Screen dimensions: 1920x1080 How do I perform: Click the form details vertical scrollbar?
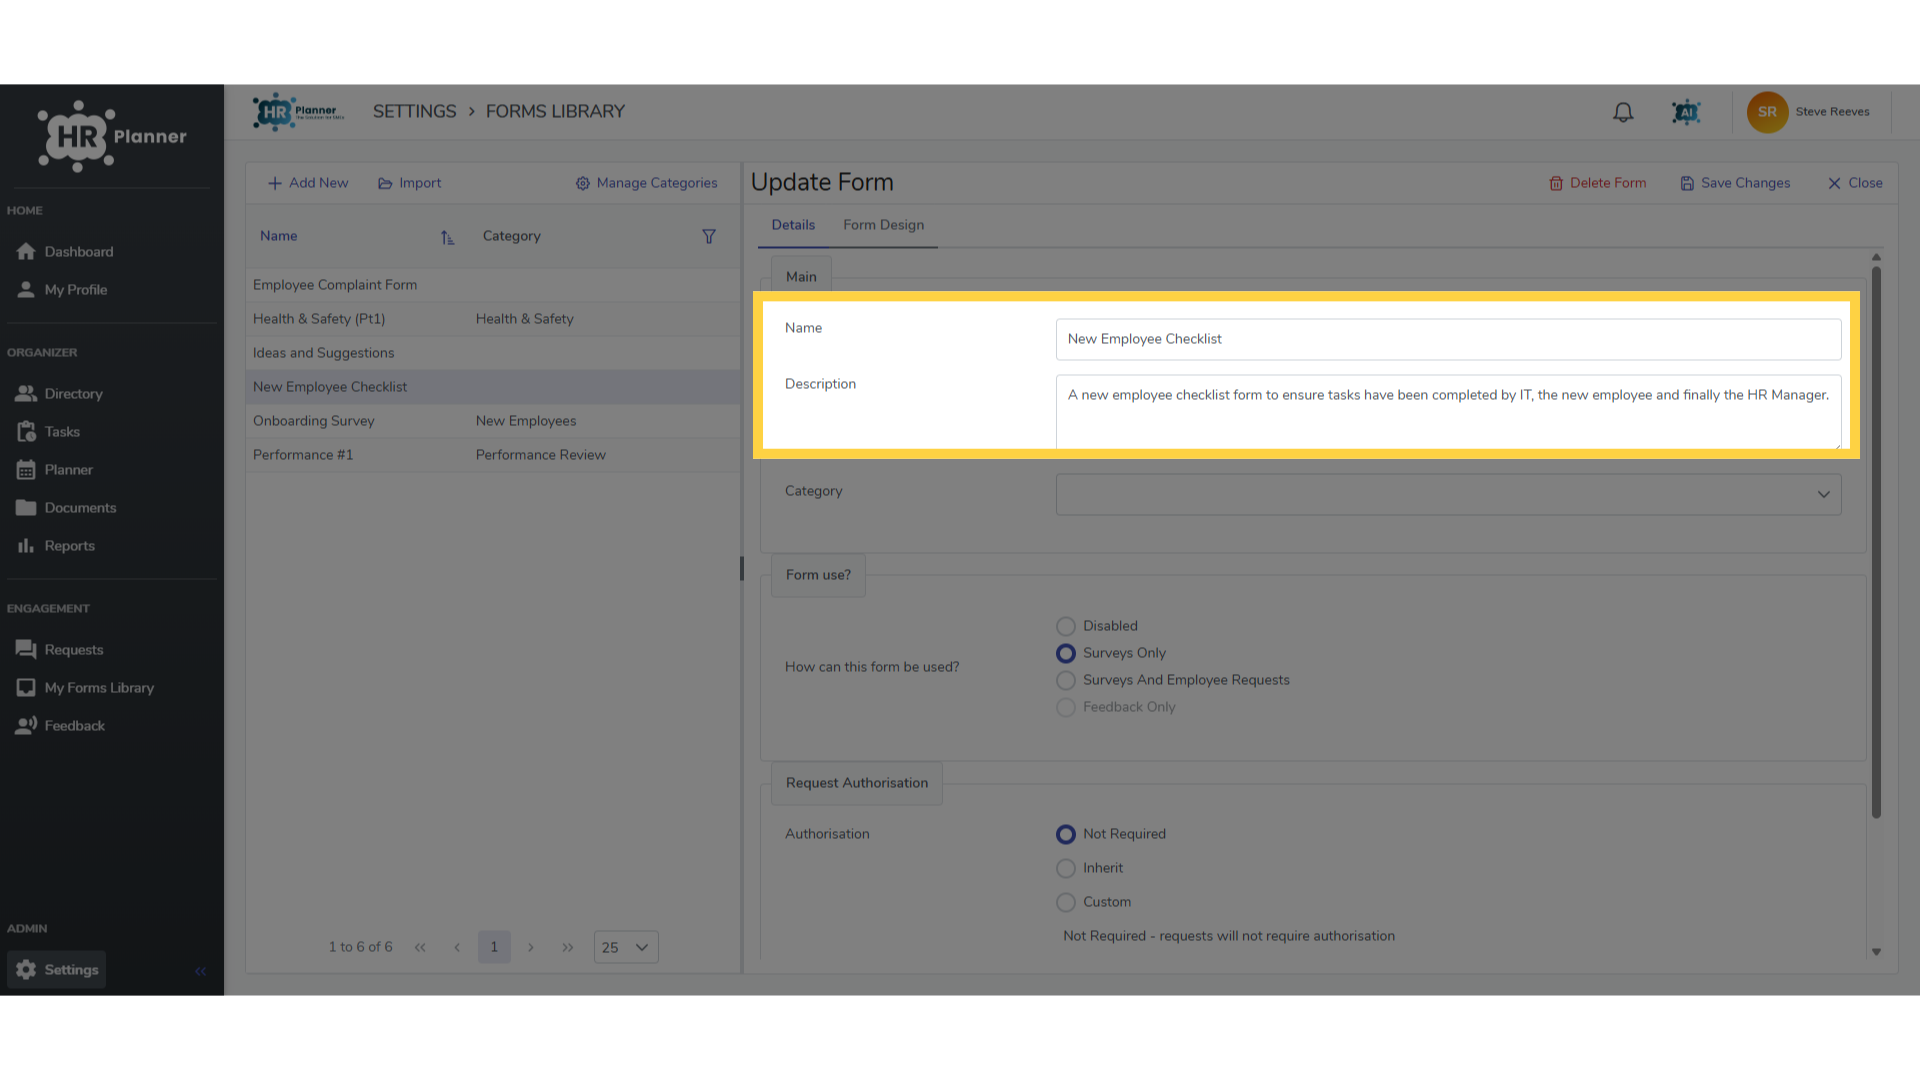click(1876, 542)
